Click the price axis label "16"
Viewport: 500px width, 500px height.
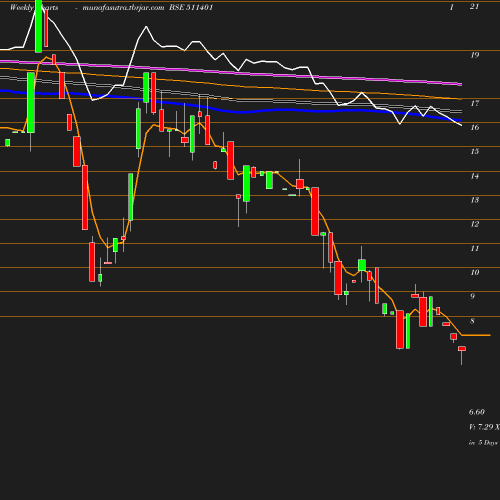pyautogui.click(x=475, y=127)
